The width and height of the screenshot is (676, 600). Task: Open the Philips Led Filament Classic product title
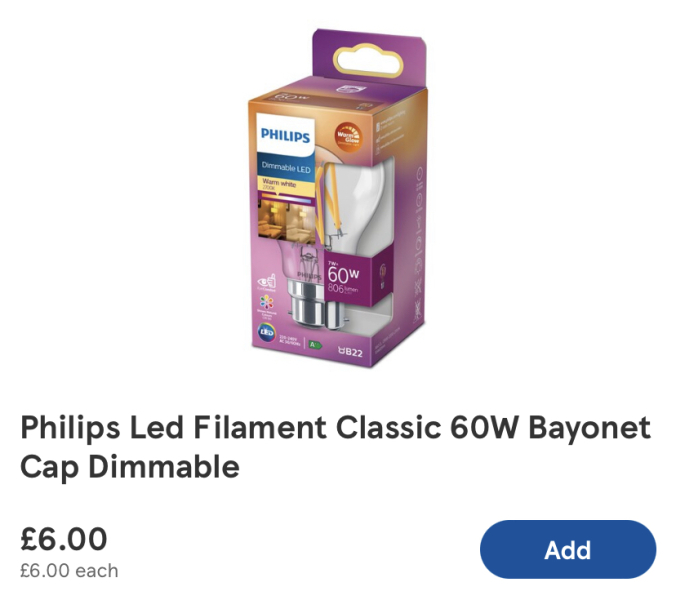point(335,447)
